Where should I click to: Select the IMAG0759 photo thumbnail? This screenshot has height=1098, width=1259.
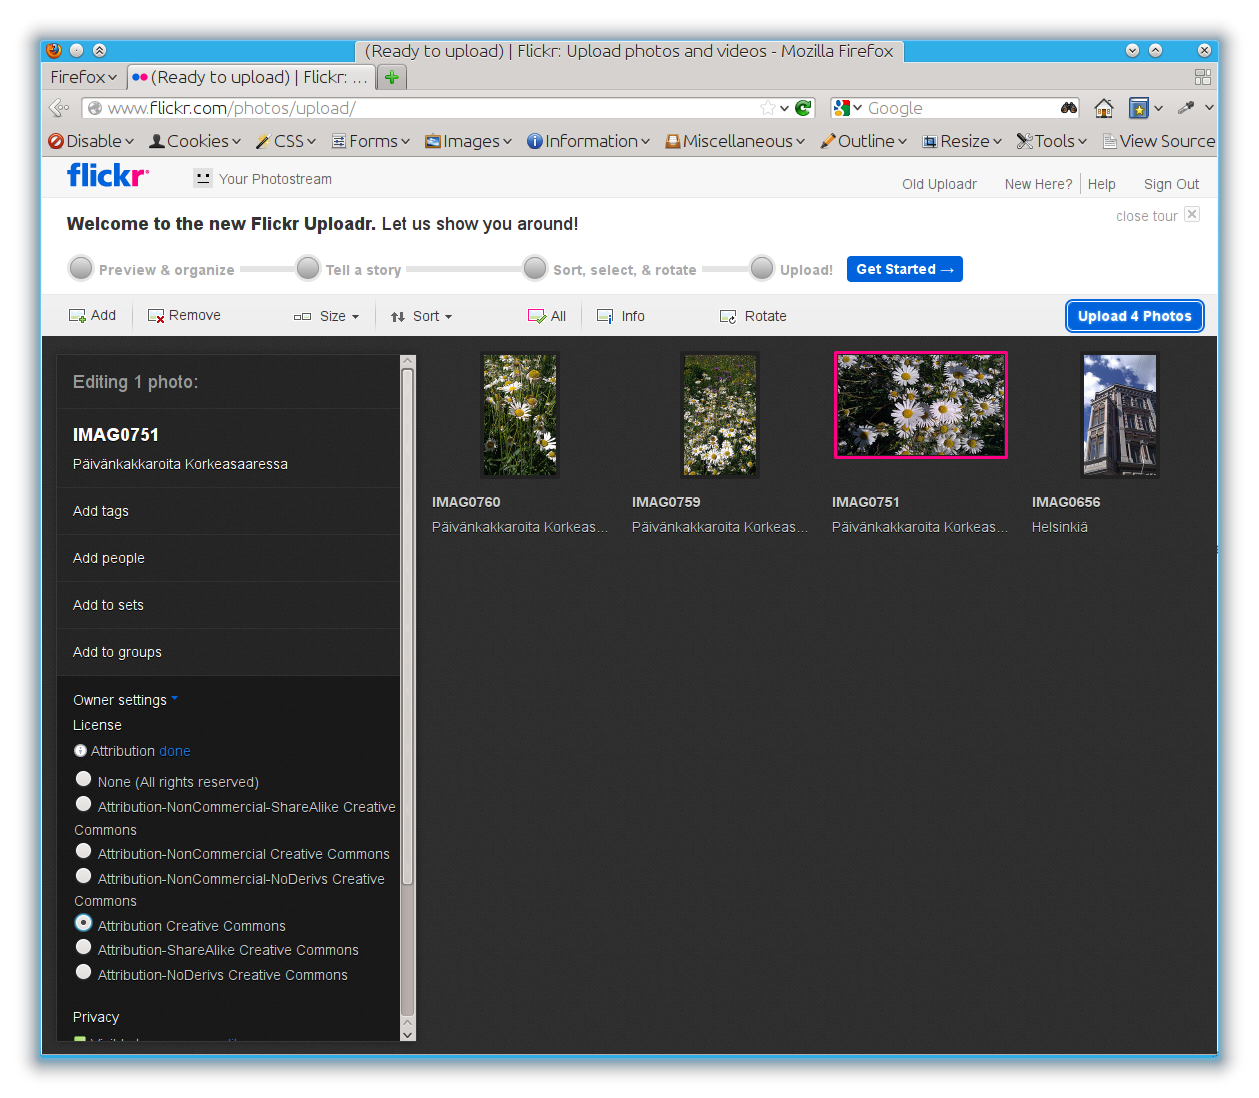(x=720, y=415)
